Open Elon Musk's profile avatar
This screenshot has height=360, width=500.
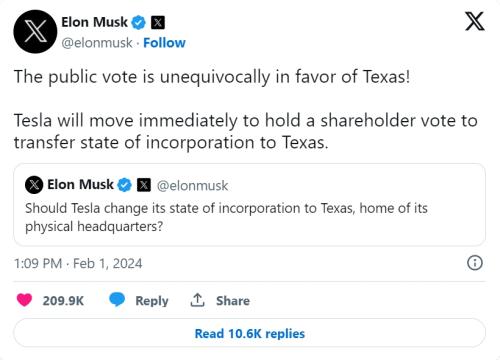coord(35,32)
